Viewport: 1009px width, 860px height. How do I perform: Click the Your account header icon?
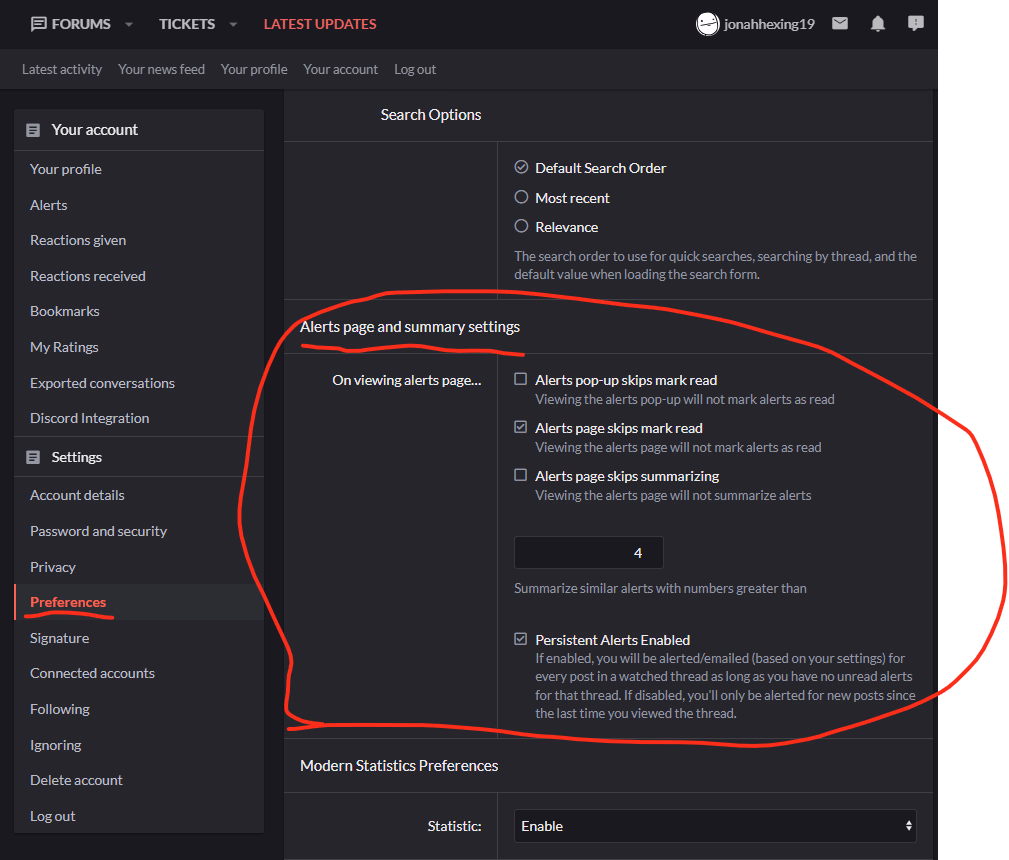[x=33, y=130]
